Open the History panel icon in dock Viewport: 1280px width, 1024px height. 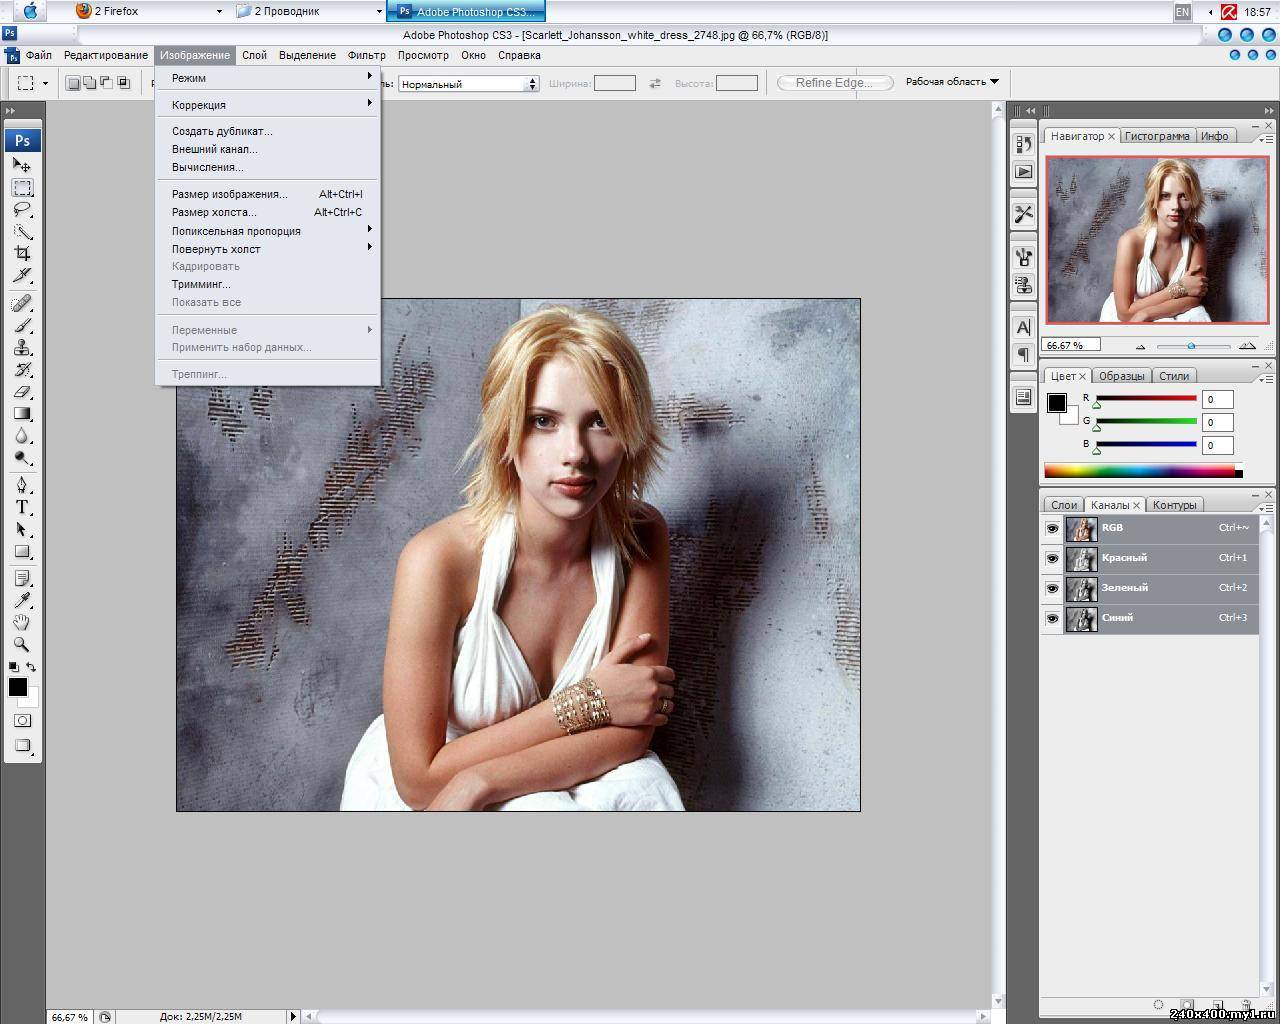1023,144
